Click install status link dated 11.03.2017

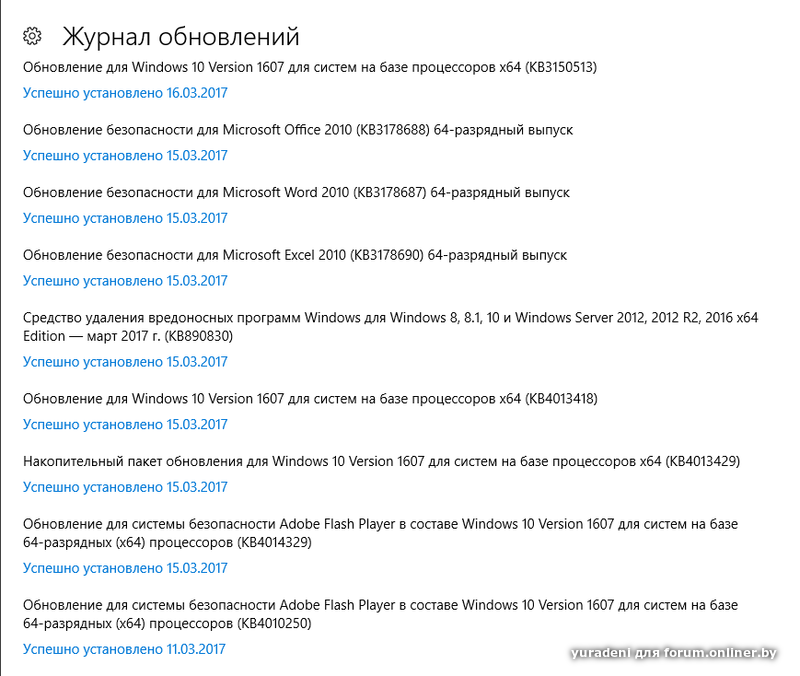click(125, 649)
